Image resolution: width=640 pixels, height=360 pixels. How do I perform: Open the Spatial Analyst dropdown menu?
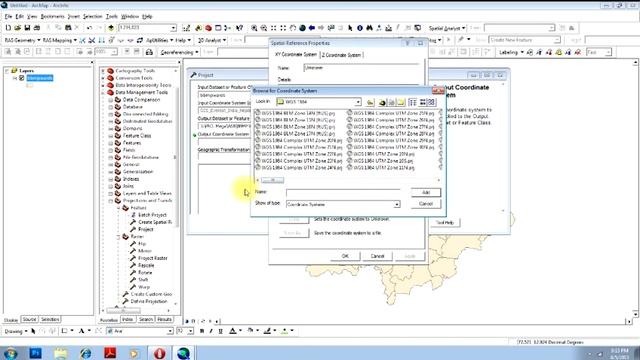coord(447,28)
